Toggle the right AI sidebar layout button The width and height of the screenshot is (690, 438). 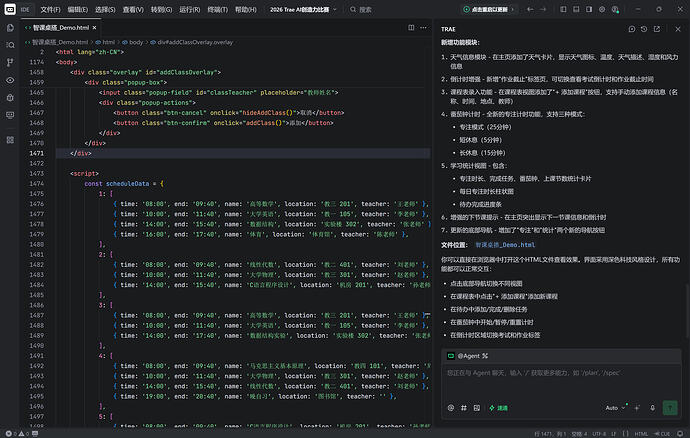[x=589, y=9]
